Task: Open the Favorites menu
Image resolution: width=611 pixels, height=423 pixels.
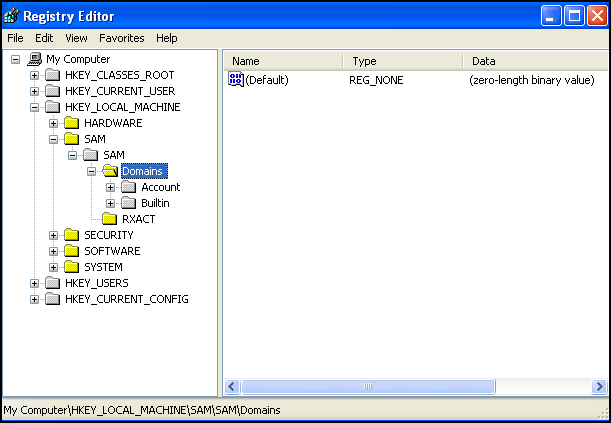Action: [x=122, y=38]
